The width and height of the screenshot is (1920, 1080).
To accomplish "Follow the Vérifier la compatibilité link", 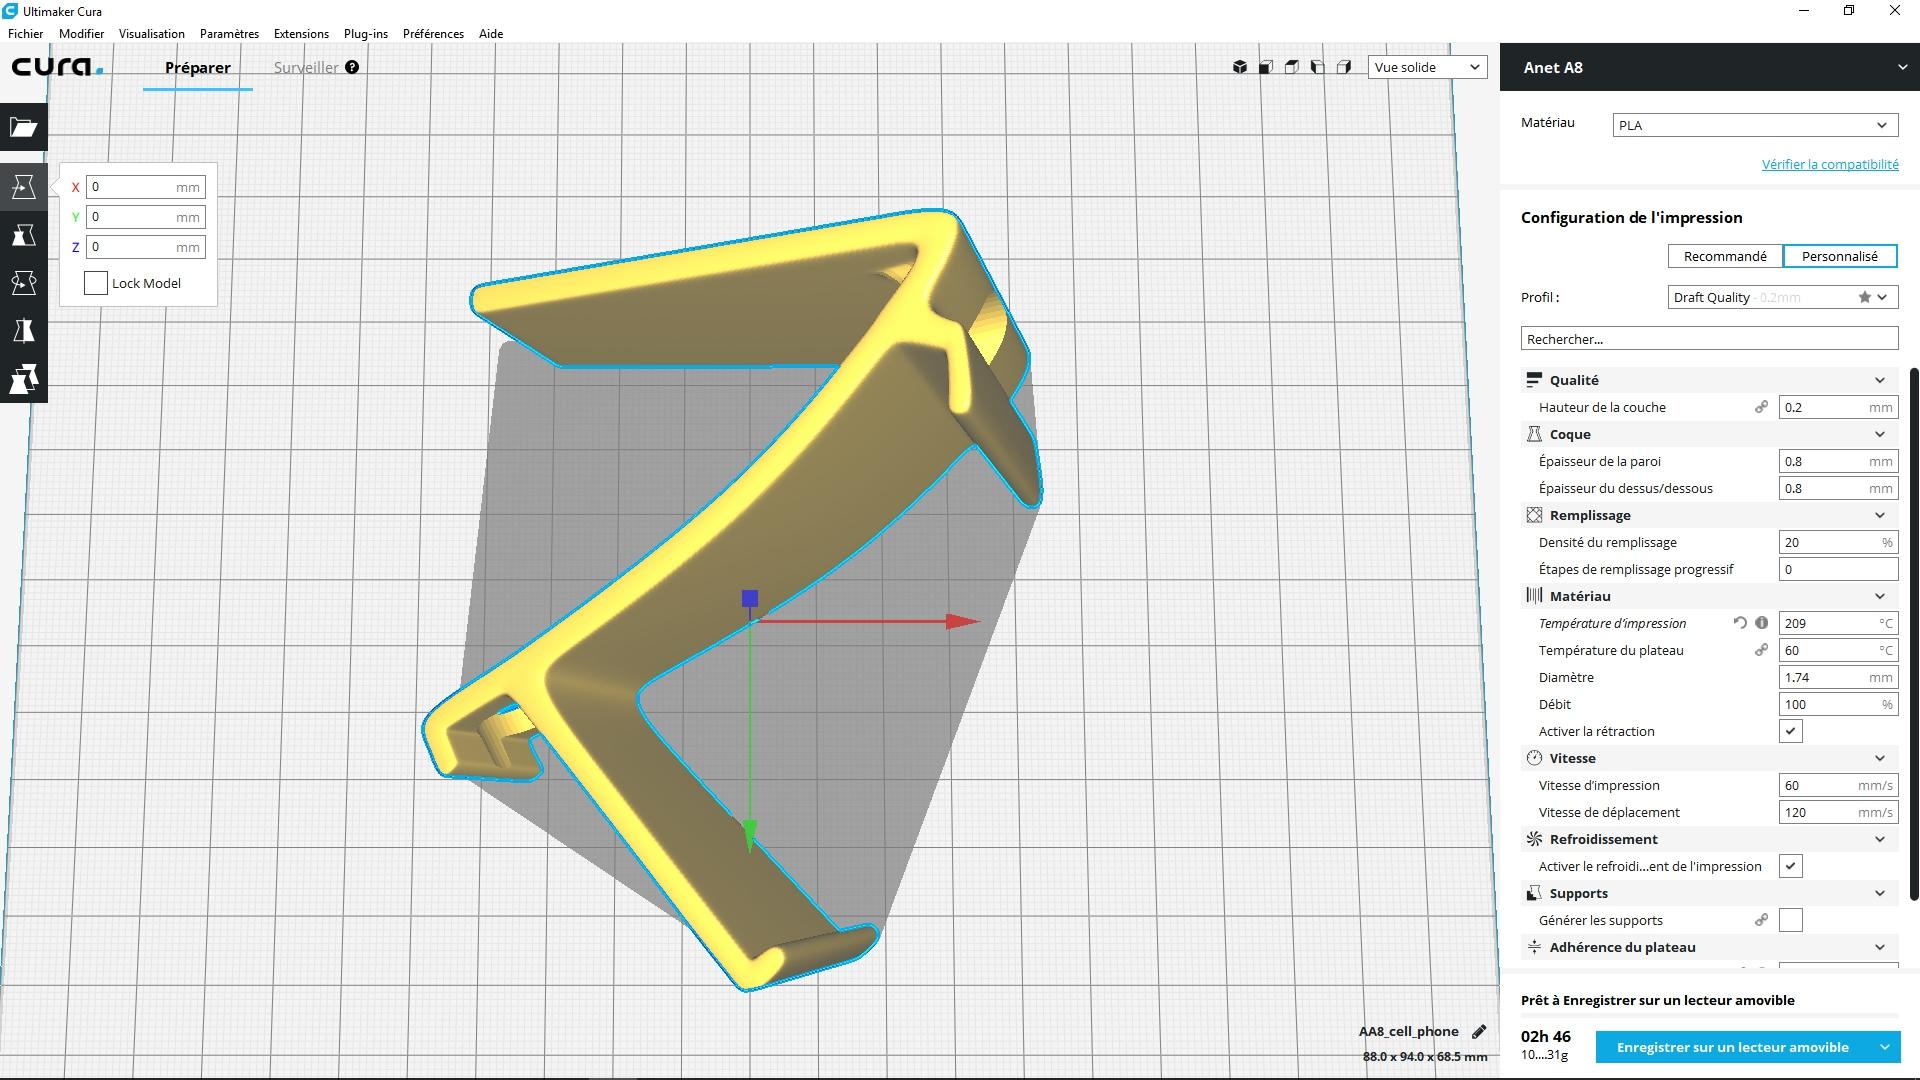I will (x=1830, y=164).
